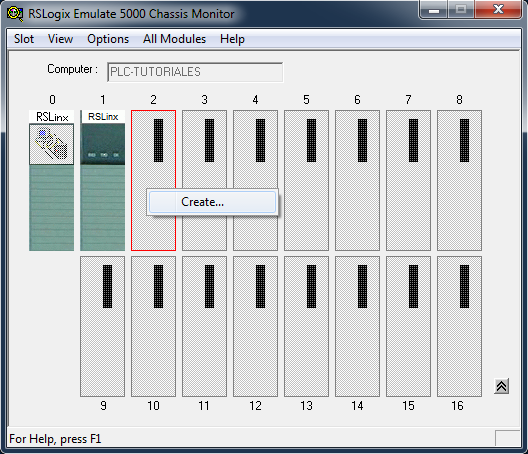Select empty slot 10
Viewport: 528px width, 454px height.
[154, 326]
